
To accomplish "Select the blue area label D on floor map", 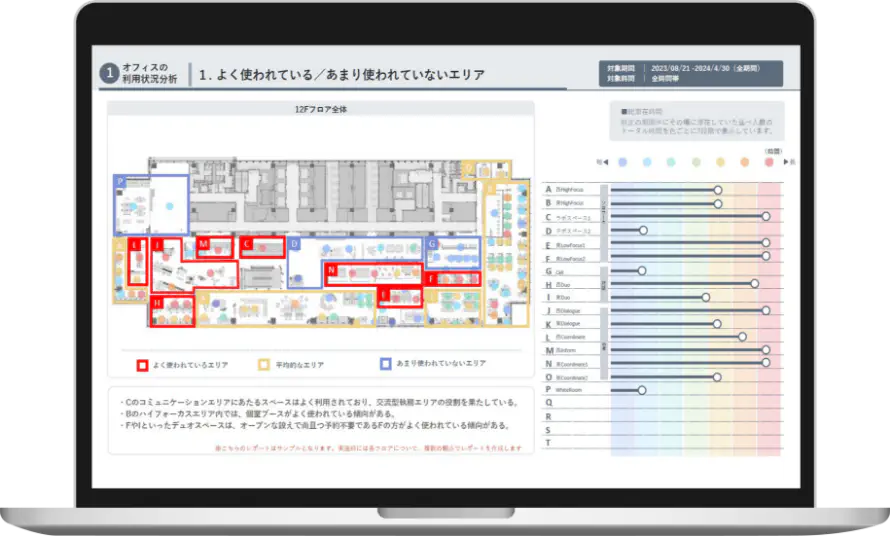I will 294,243.
